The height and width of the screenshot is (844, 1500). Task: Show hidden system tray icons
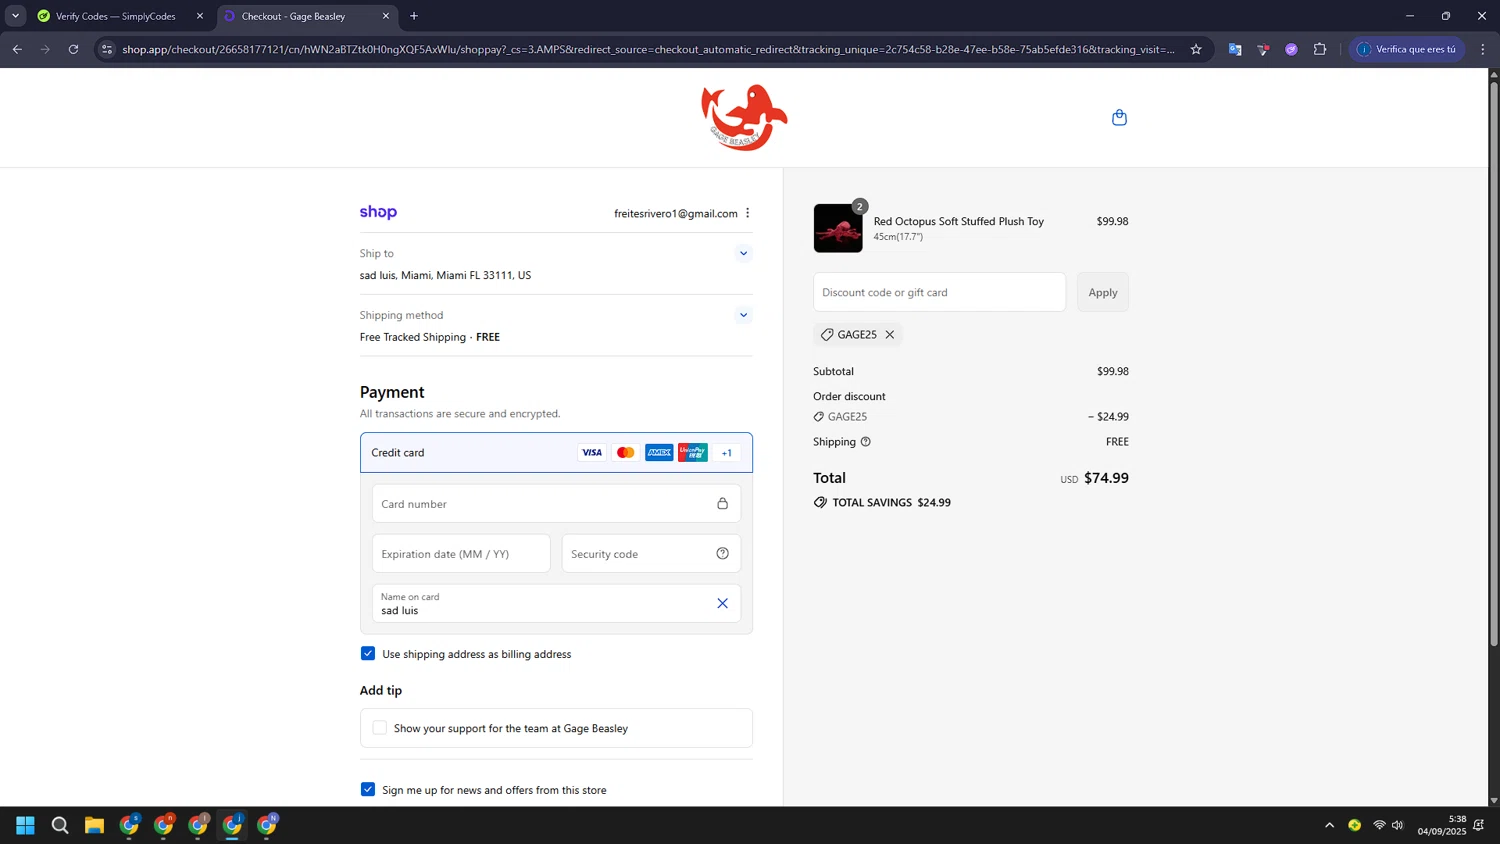[x=1329, y=825]
